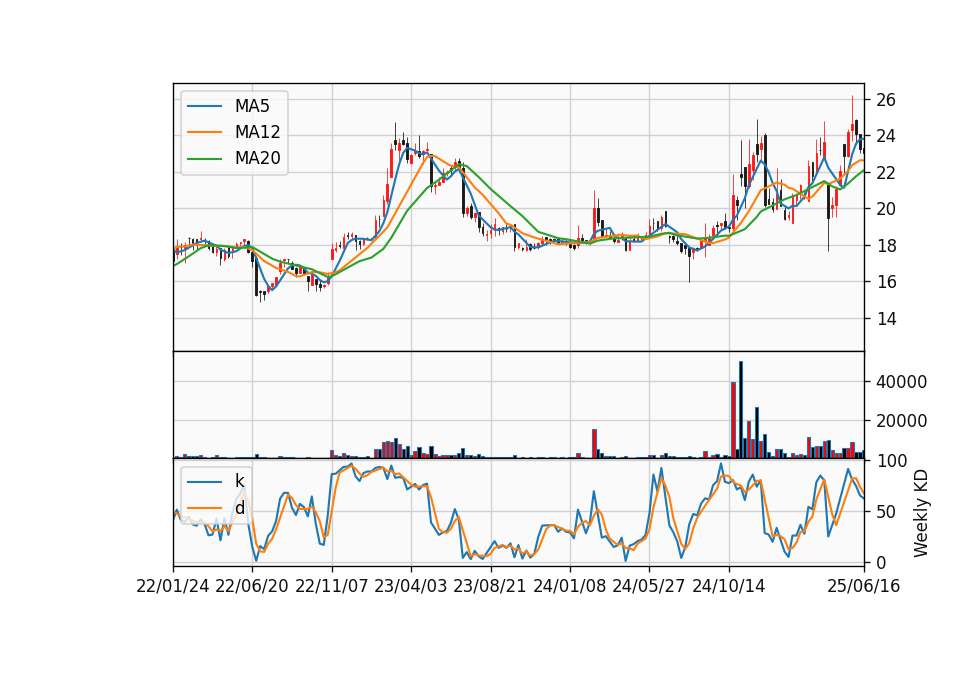960x690 pixels.
Task: Click the MA5 legend label
Action: tap(252, 106)
